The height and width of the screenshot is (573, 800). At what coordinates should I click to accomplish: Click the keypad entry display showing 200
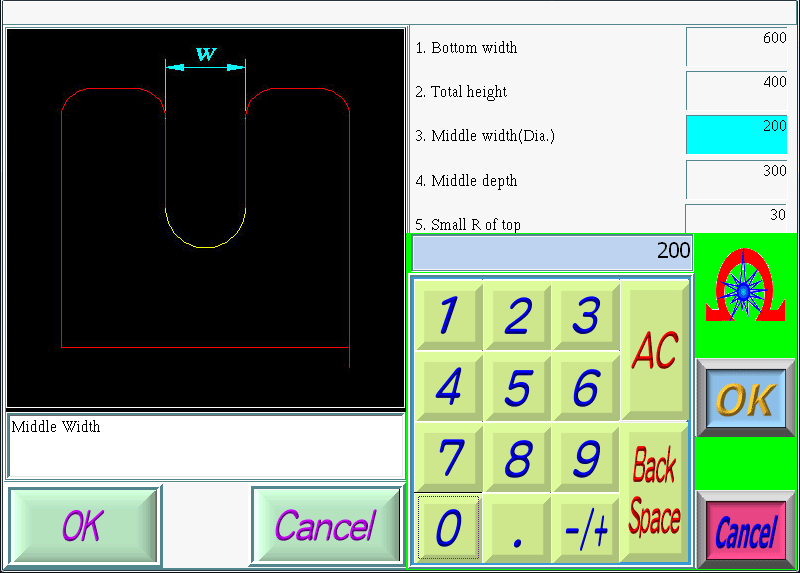click(x=552, y=252)
